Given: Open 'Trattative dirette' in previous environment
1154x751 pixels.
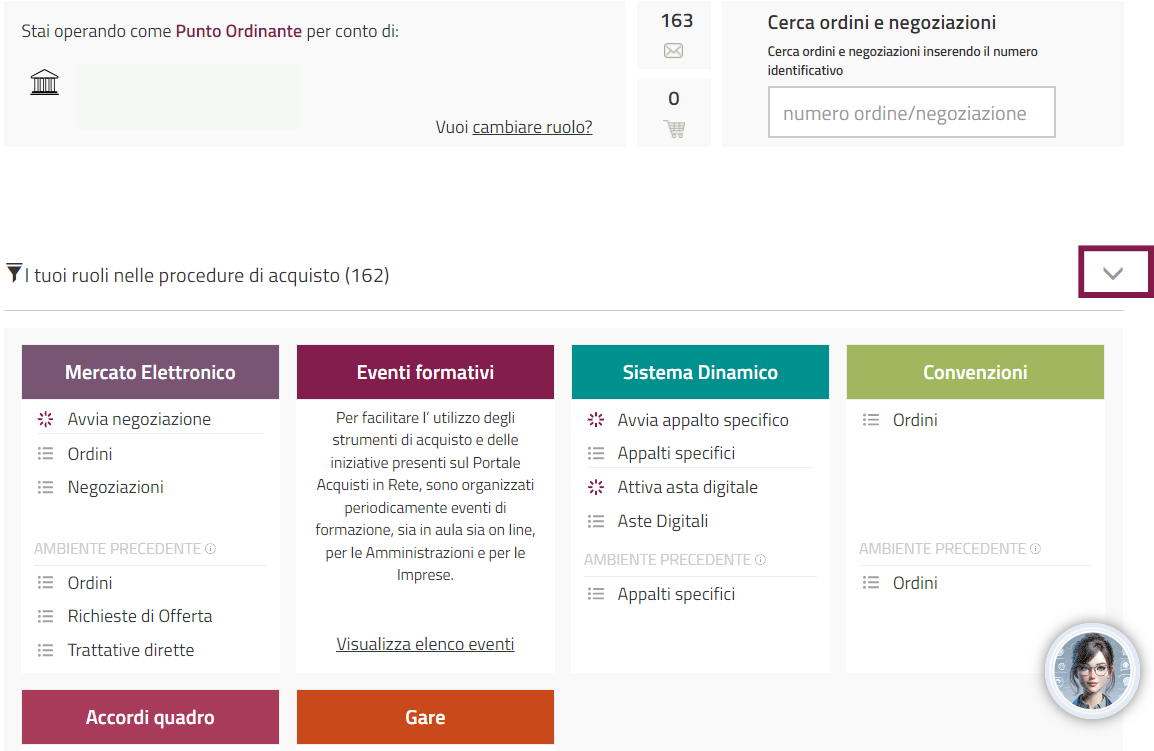Looking at the screenshot, I should (131, 650).
